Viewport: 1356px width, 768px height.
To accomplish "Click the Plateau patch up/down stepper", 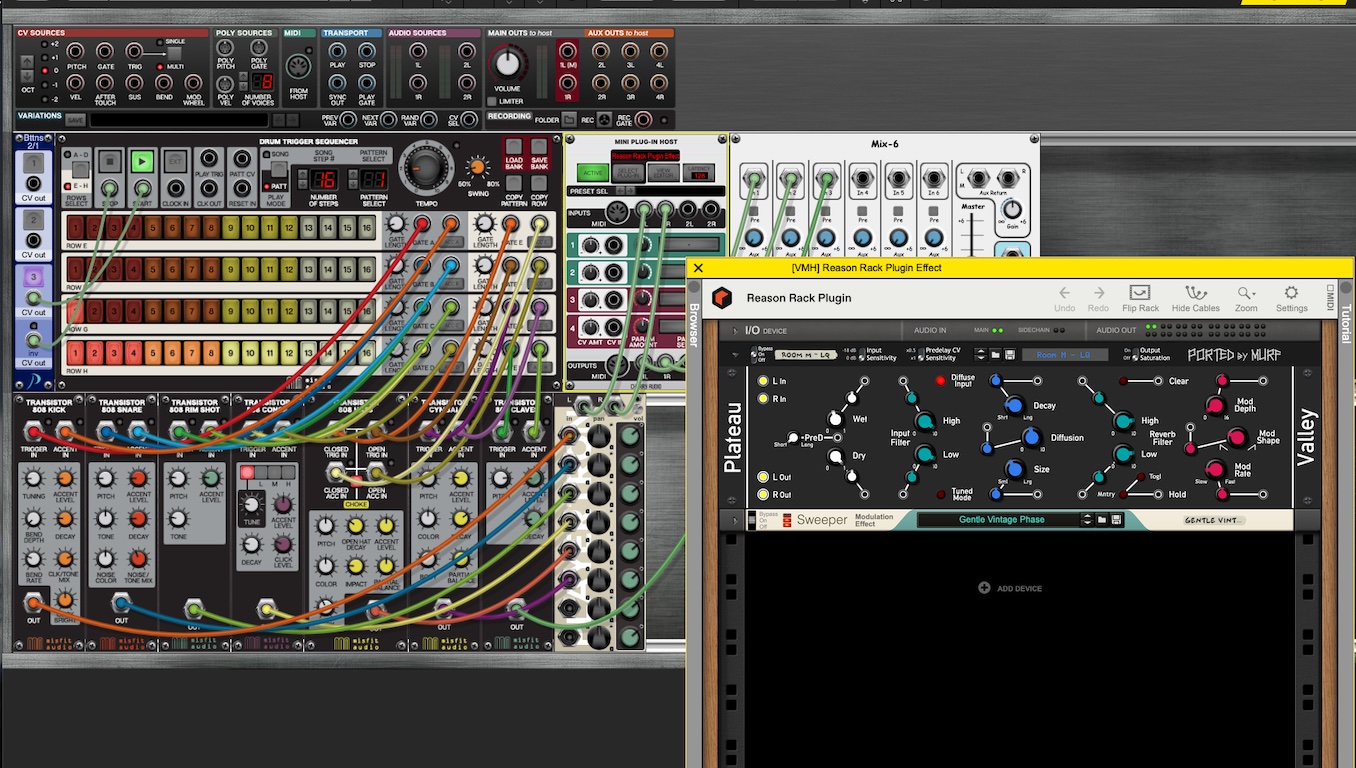I will tap(981, 354).
